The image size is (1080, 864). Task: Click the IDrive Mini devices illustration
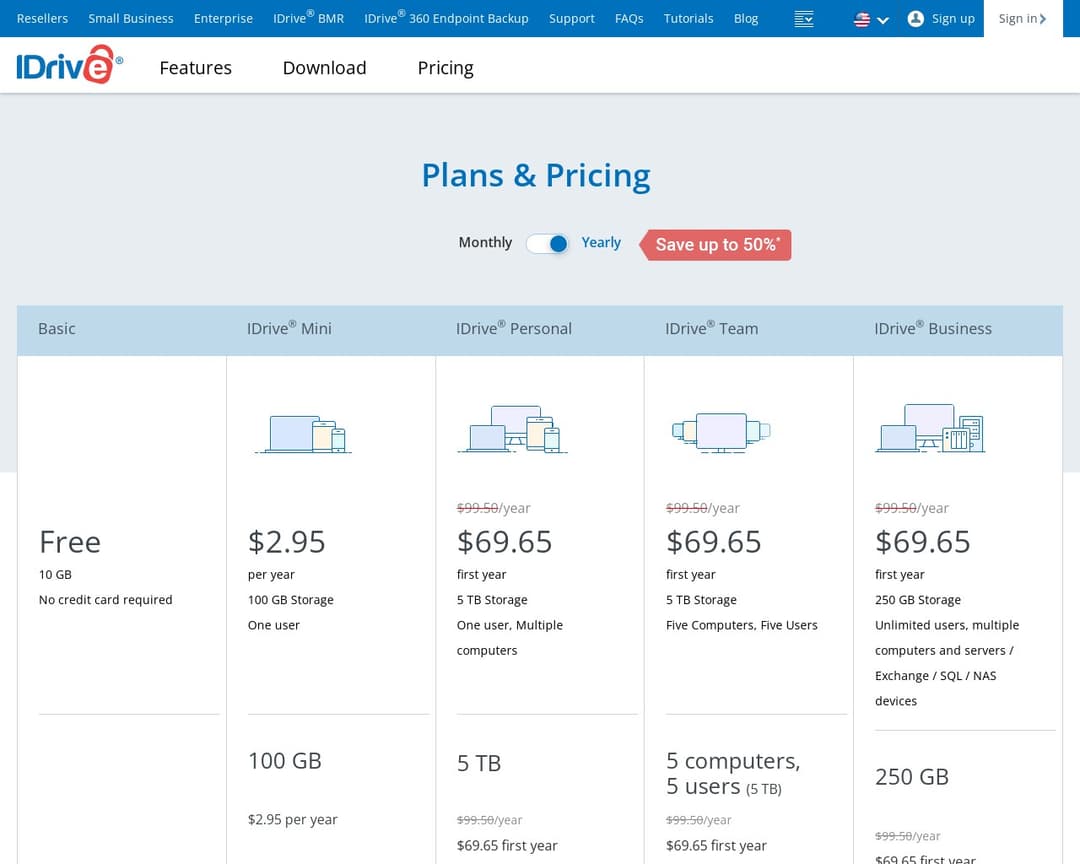coord(303,433)
